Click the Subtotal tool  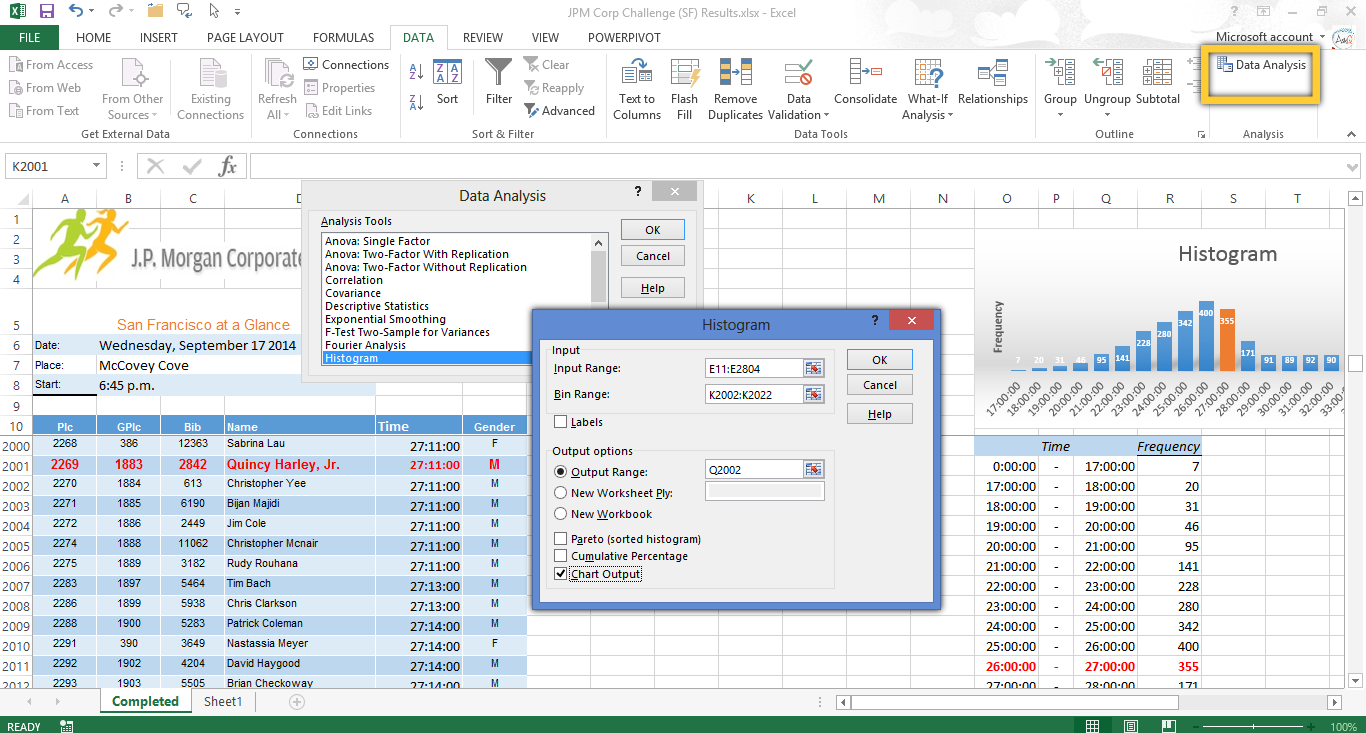[1157, 83]
